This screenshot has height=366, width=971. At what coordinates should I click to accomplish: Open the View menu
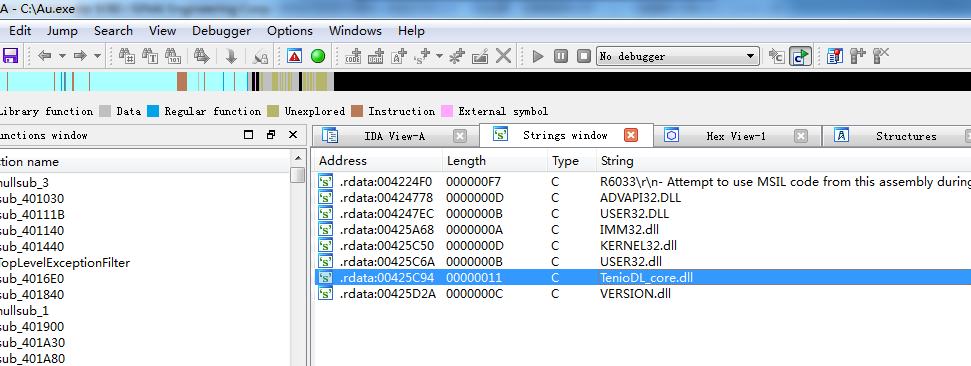(x=162, y=31)
